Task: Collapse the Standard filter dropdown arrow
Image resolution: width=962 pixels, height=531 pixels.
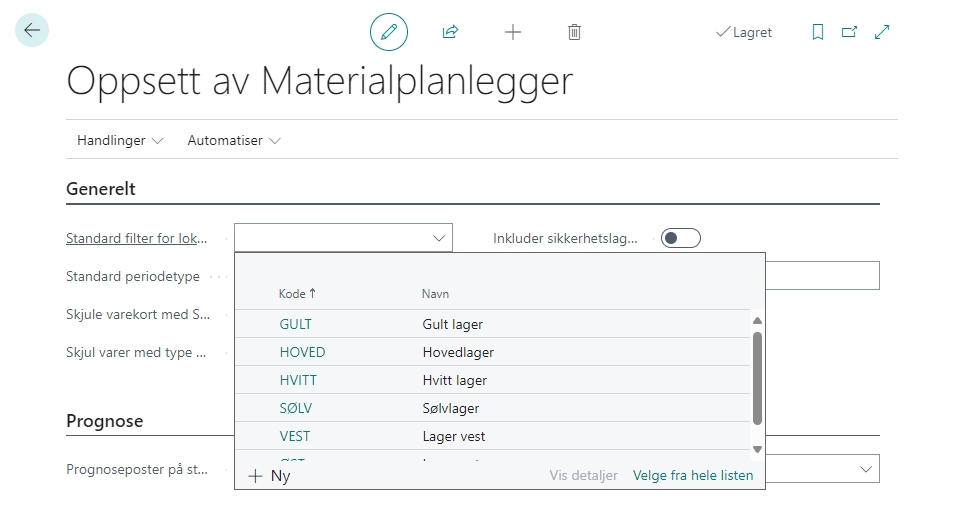Action: 438,238
